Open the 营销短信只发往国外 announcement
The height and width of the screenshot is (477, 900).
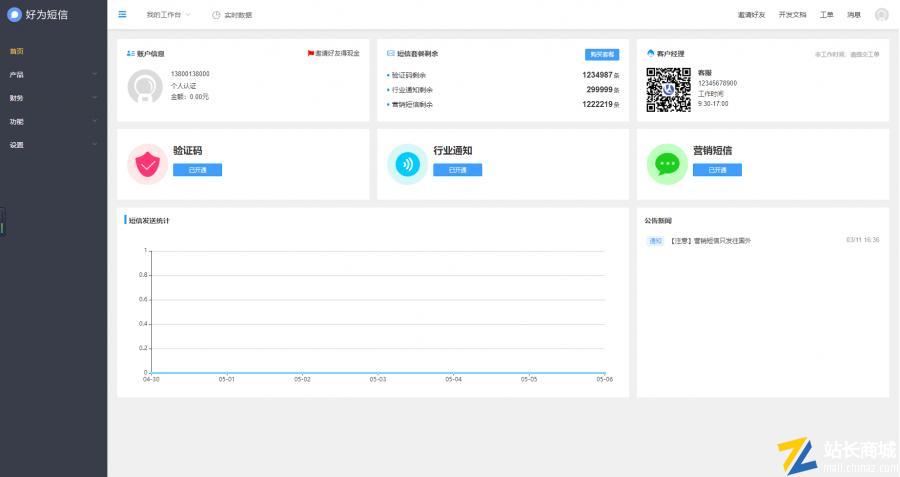[x=711, y=241]
